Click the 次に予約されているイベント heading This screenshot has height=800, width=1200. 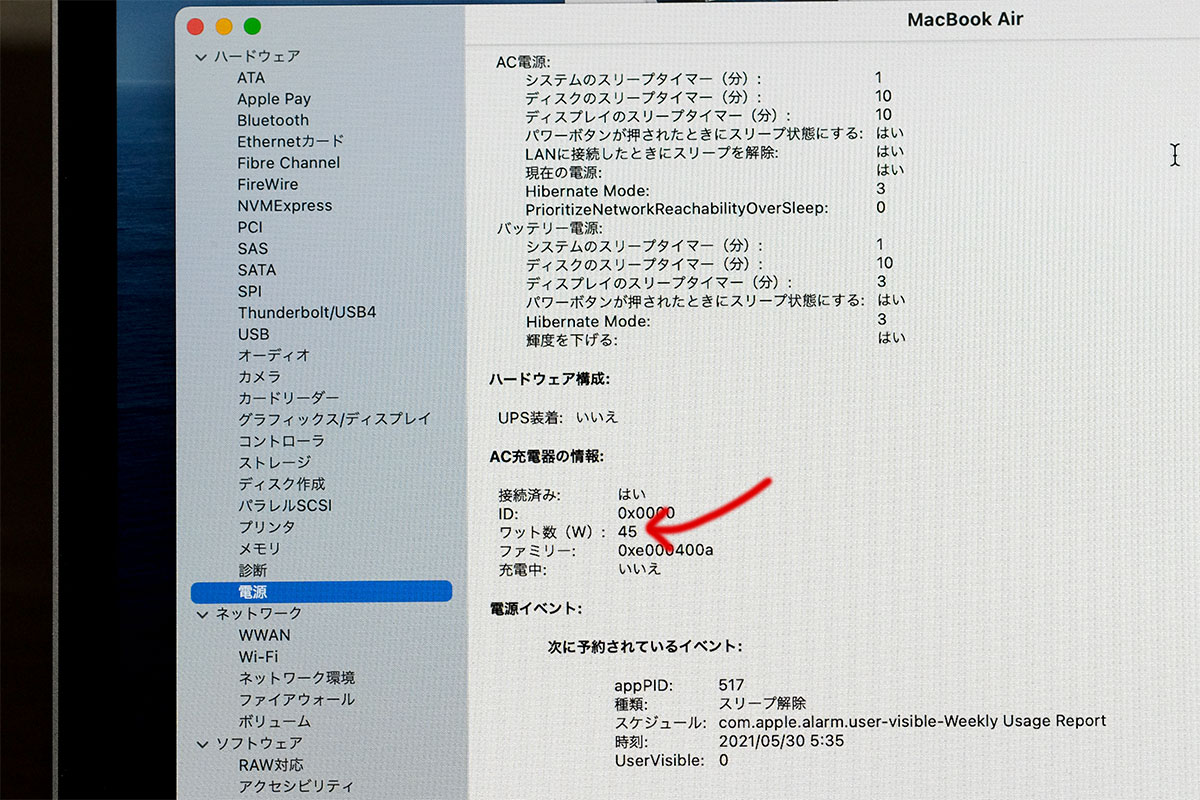coord(645,647)
